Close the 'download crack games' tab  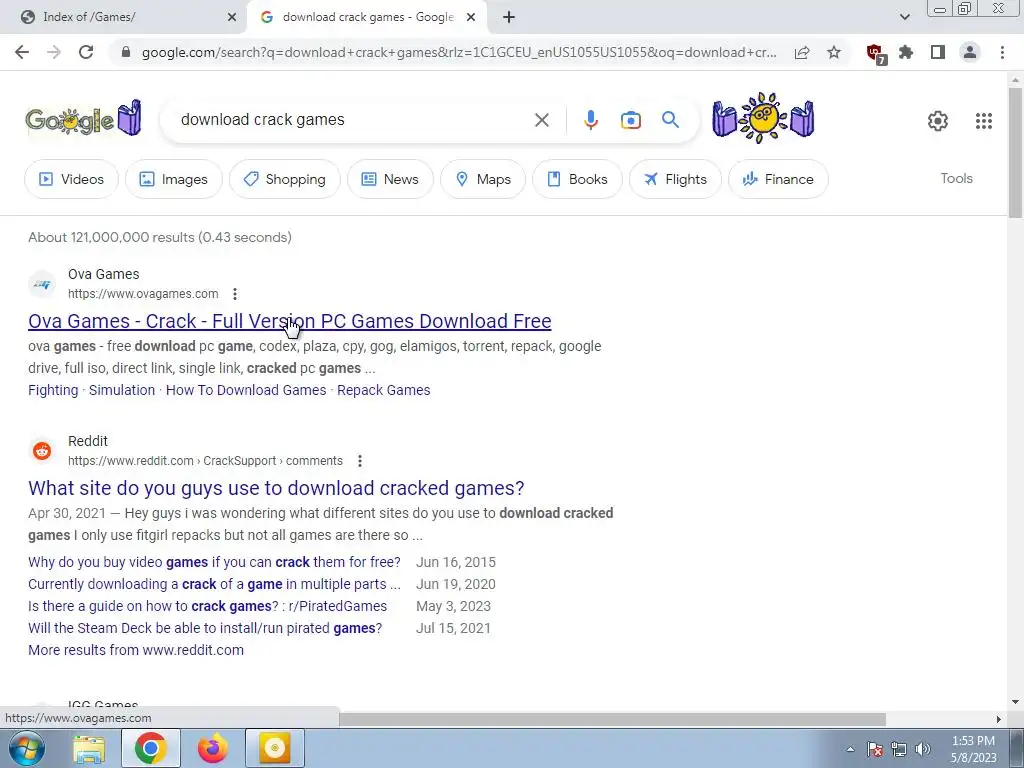[471, 18]
